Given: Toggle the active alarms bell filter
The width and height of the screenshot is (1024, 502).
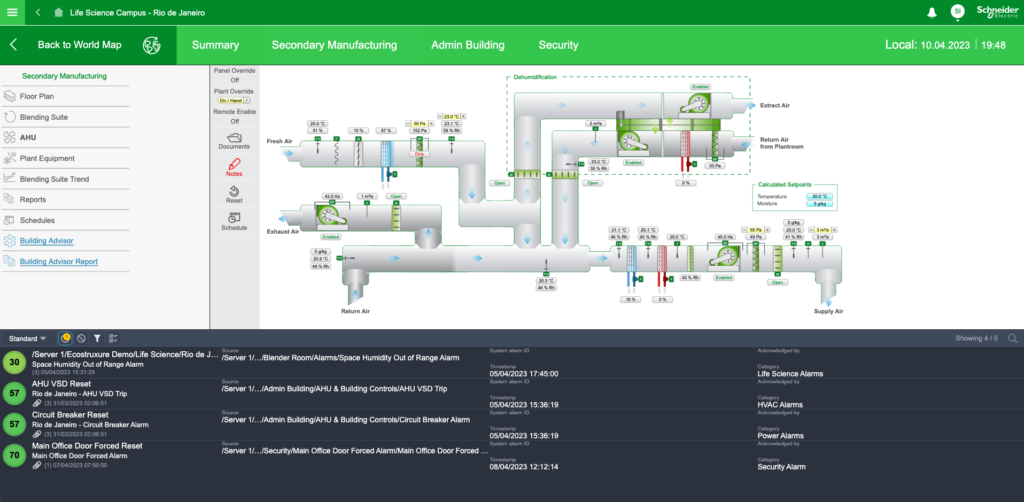Looking at the screenshot, I should pos(65,339).
